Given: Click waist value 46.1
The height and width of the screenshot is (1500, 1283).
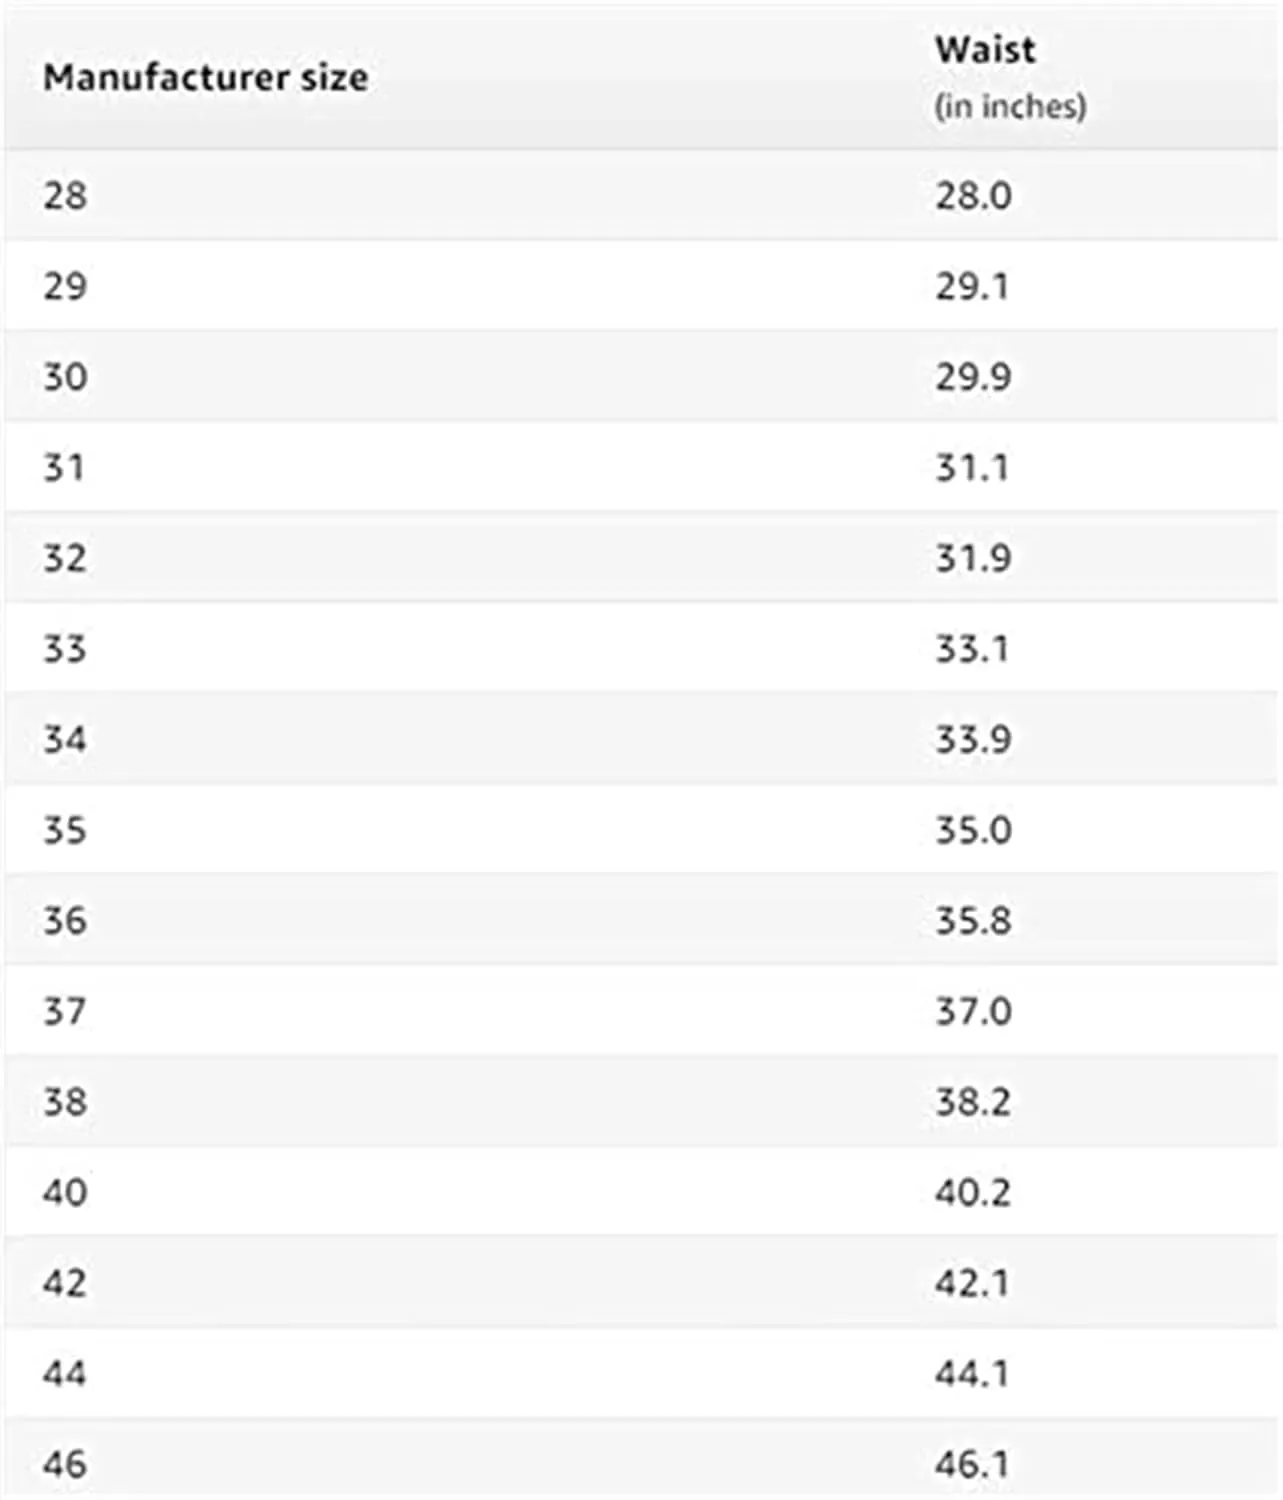Looking at the screenshot, I should (x=972, y=1465).
